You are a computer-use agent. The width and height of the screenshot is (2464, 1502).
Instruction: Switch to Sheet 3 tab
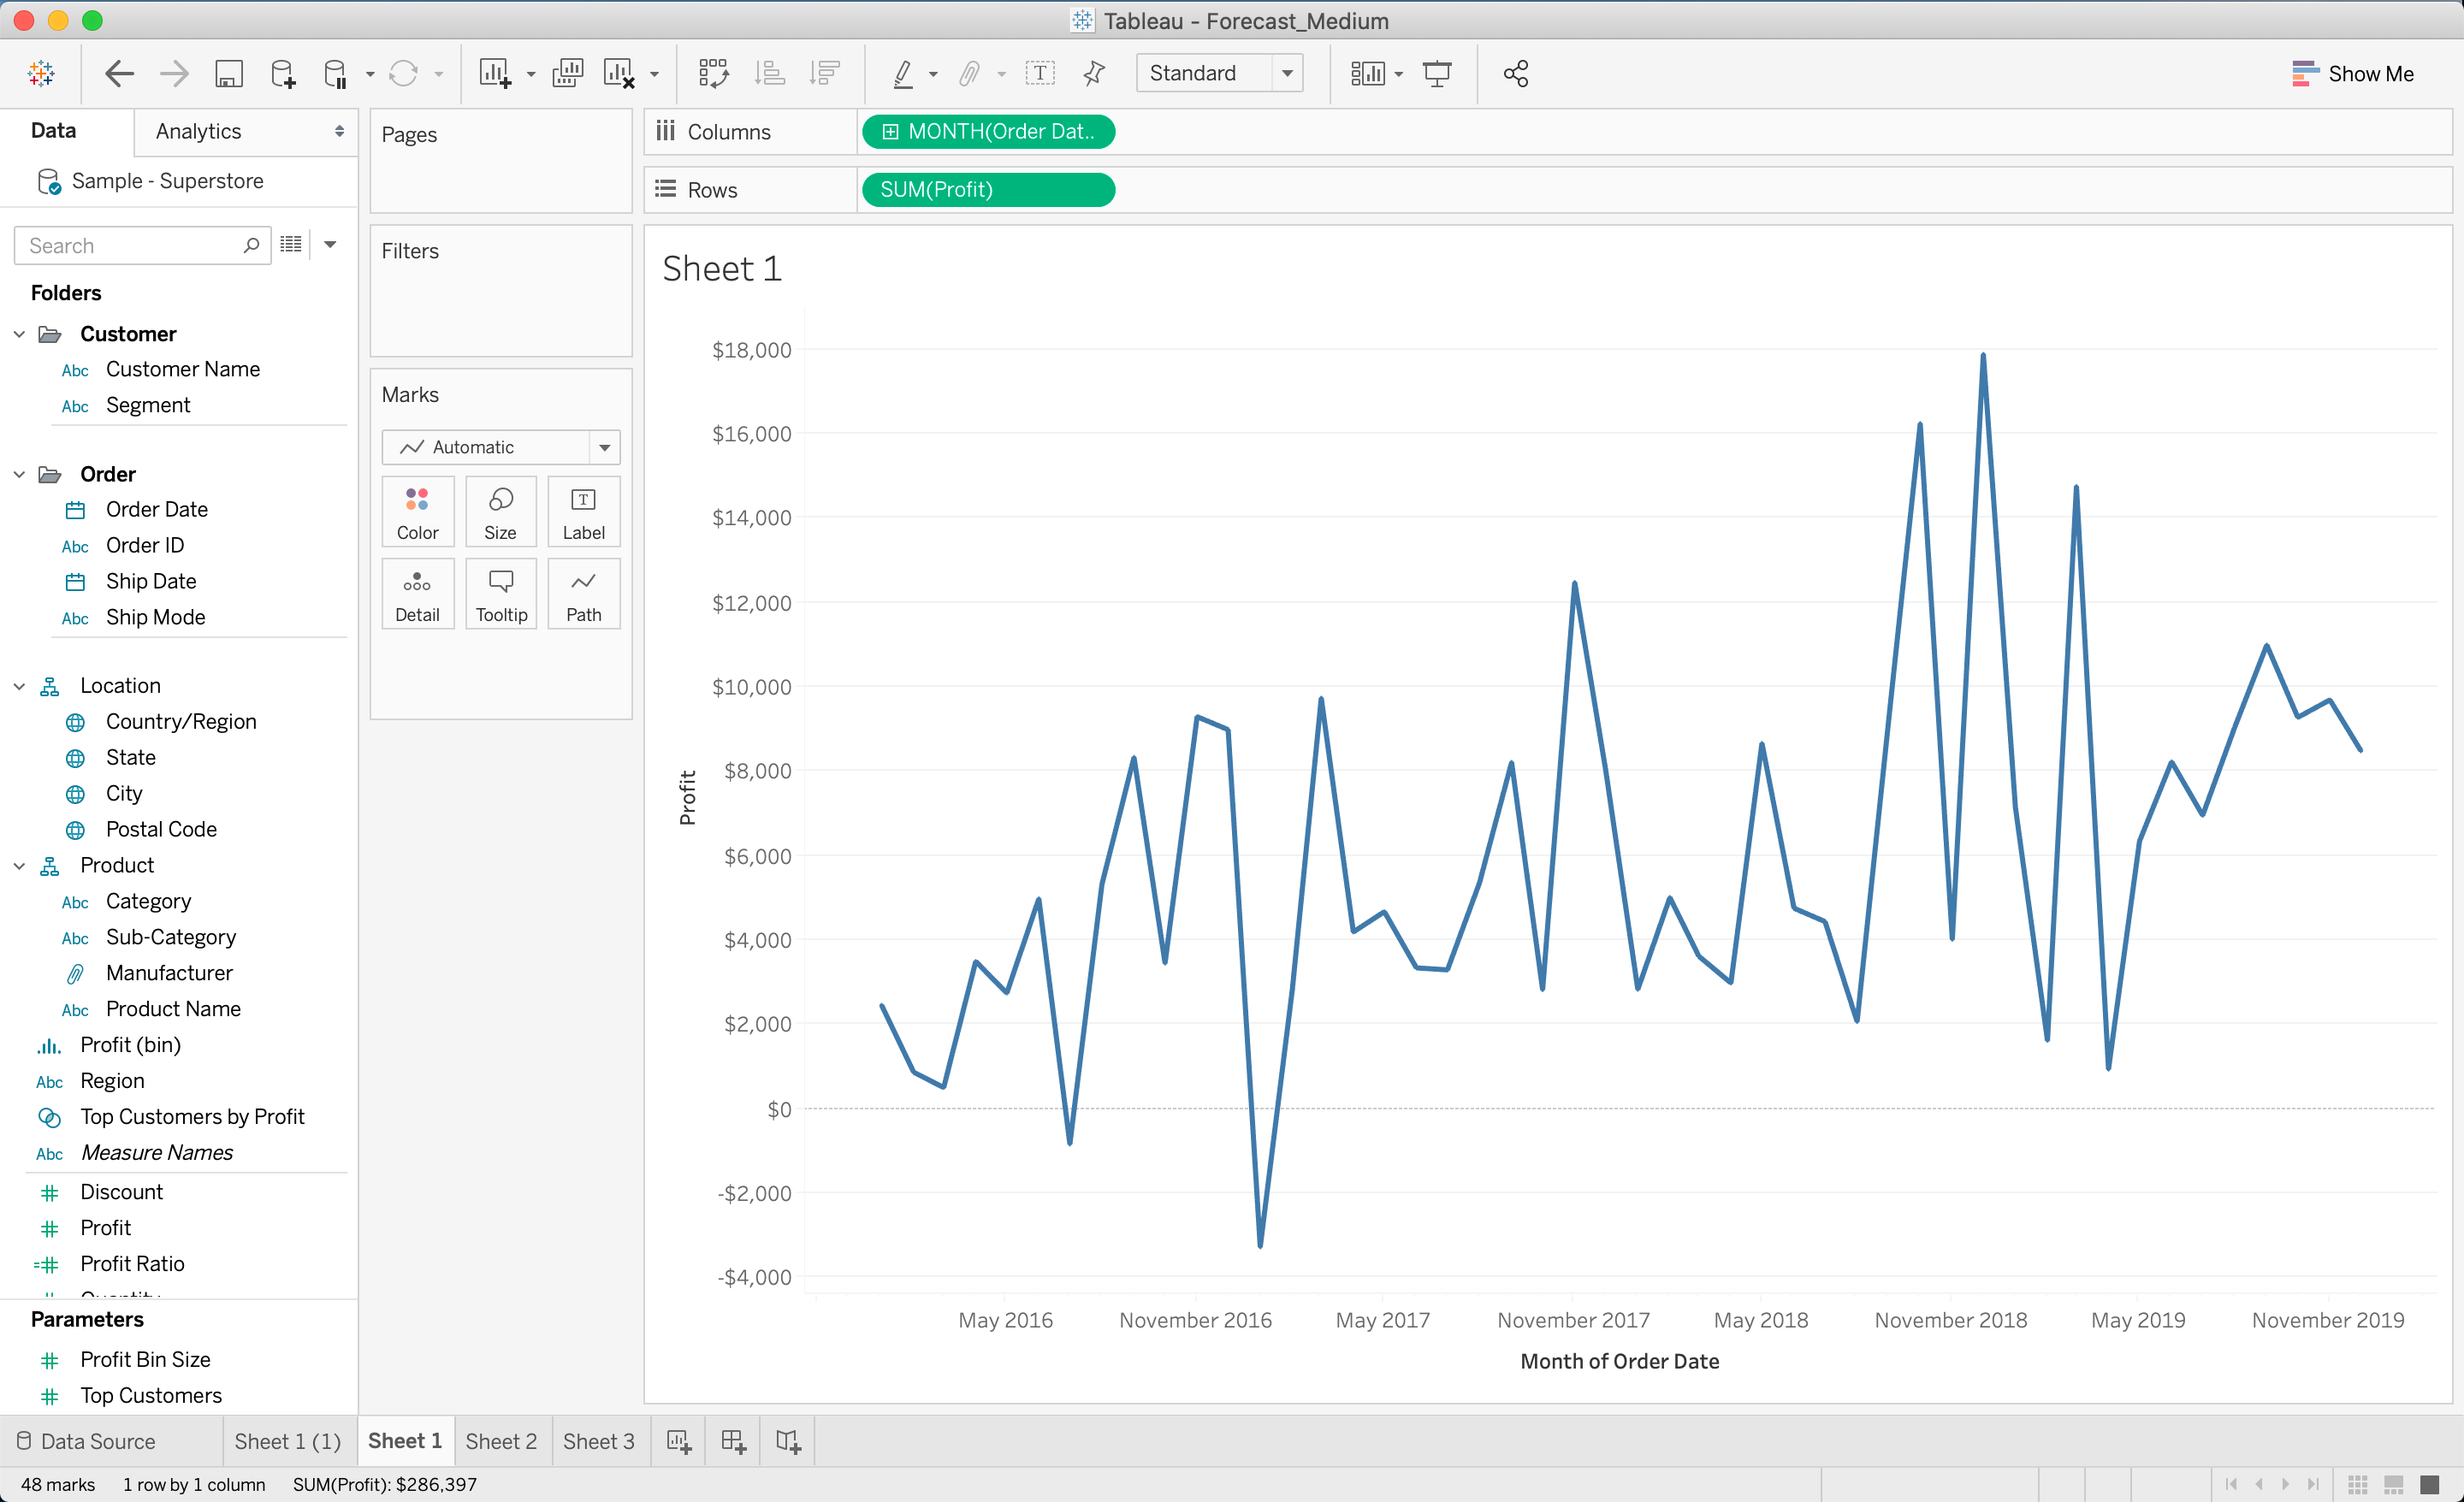click(599, 1441)
